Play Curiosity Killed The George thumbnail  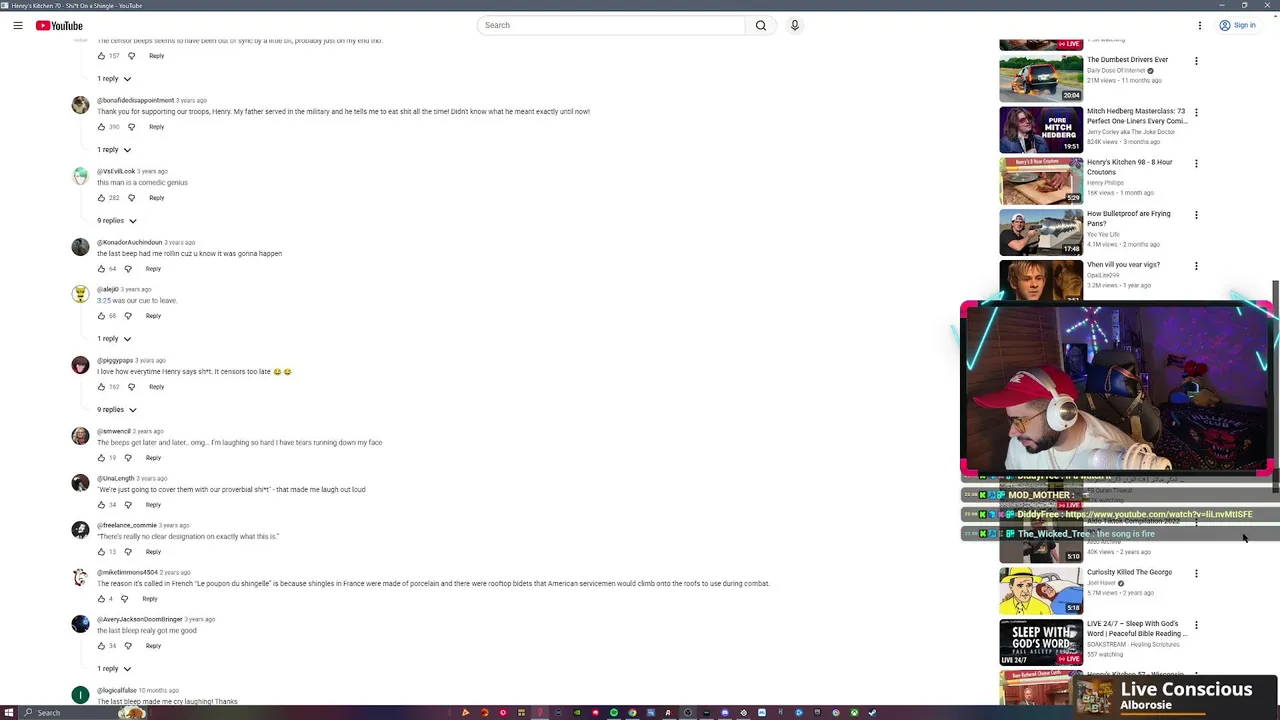tap(1041, 591)
